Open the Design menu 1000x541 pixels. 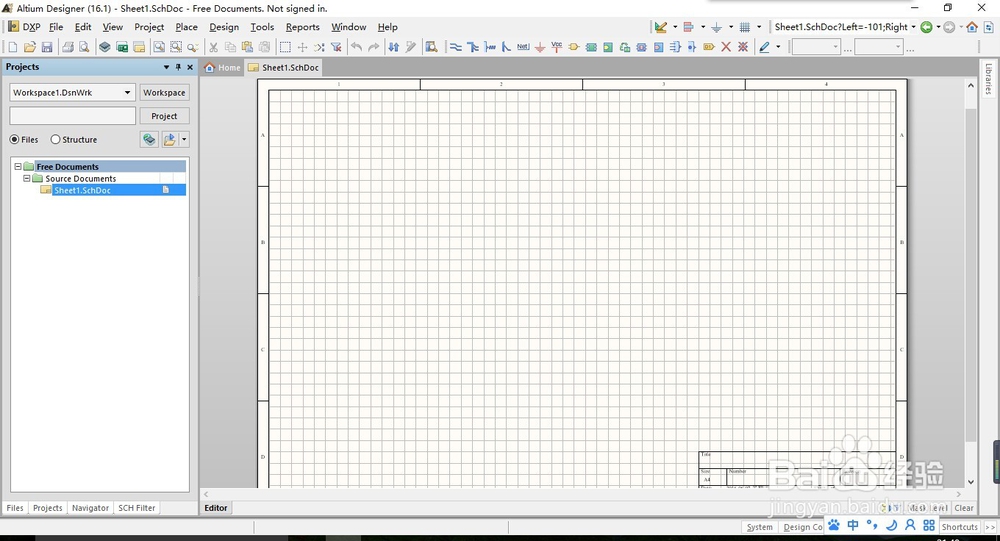[x=224, y=27]
